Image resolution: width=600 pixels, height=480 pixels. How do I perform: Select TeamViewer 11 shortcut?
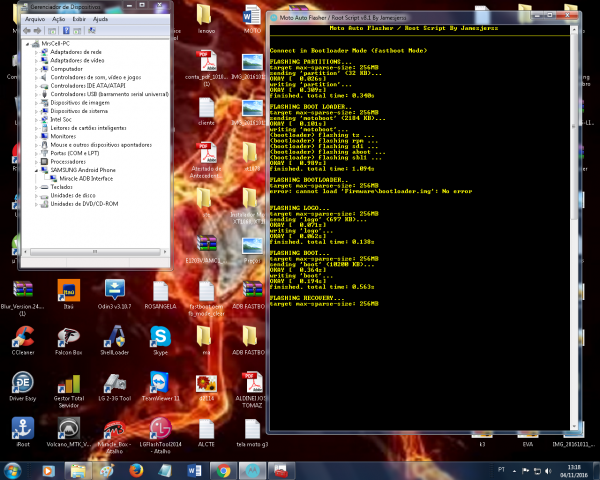point(160,386)
